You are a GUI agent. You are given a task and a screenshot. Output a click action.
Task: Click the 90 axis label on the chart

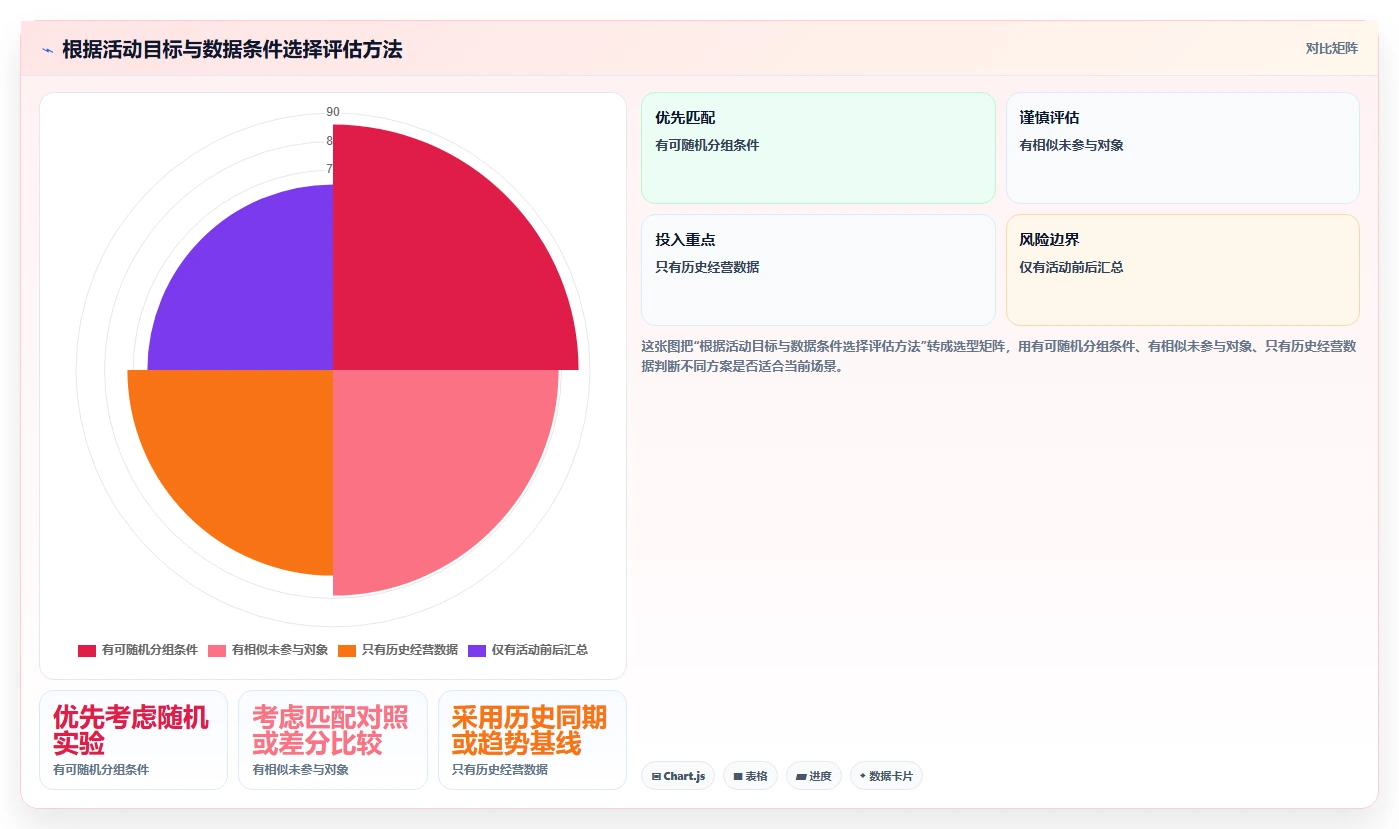(333, 112)
